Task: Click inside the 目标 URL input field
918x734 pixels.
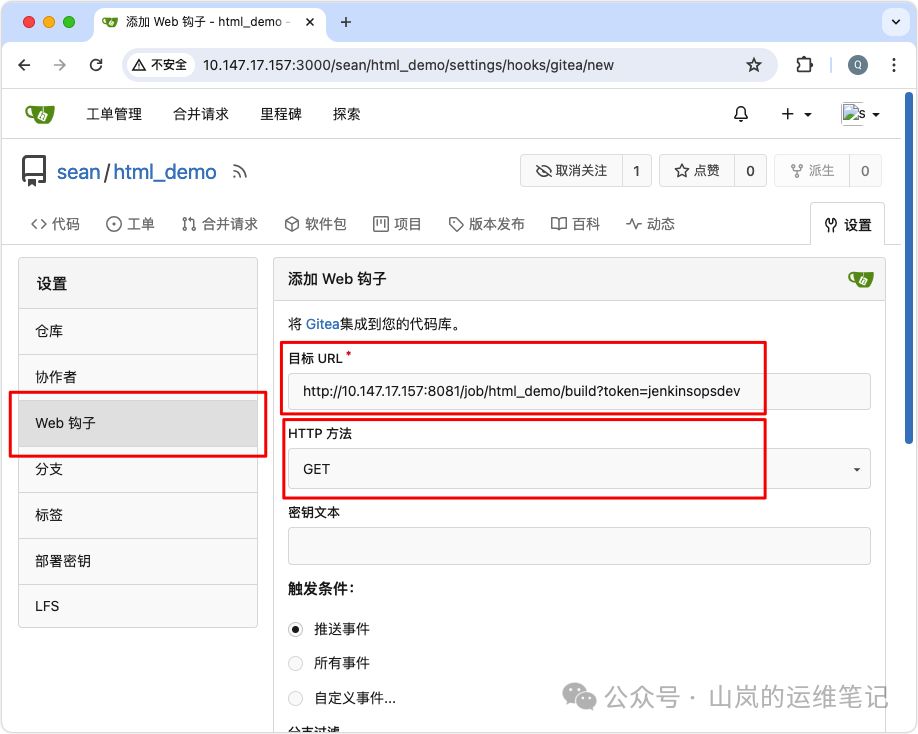Action: coord(576,391)
